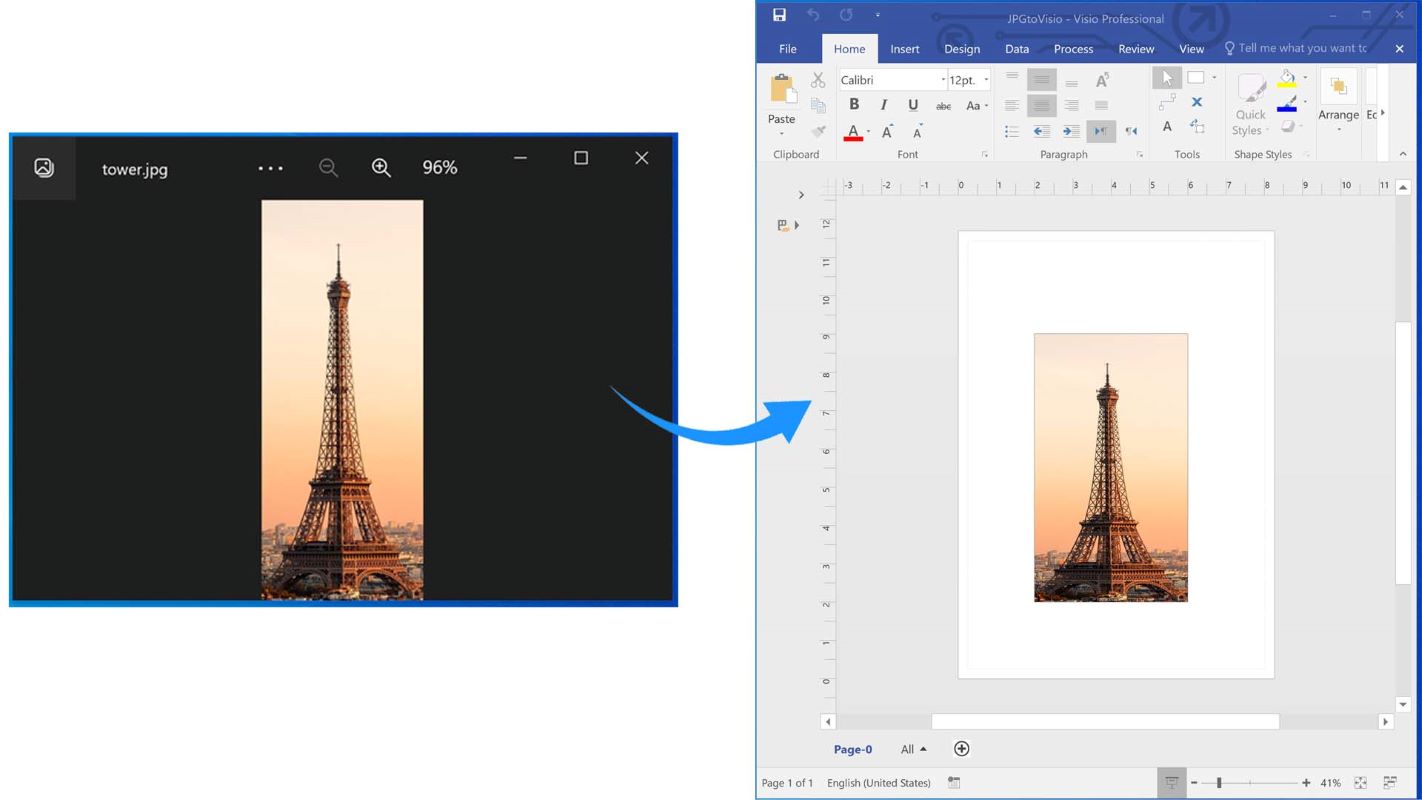
Task: Open the 12pt font size dropdown
Action: point(986,80)
